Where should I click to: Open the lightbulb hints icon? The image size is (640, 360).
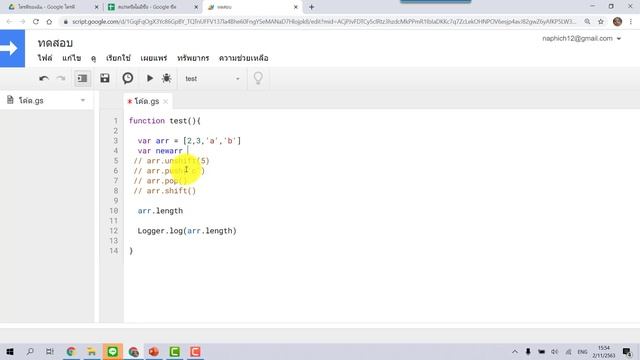tap(258, 78)
